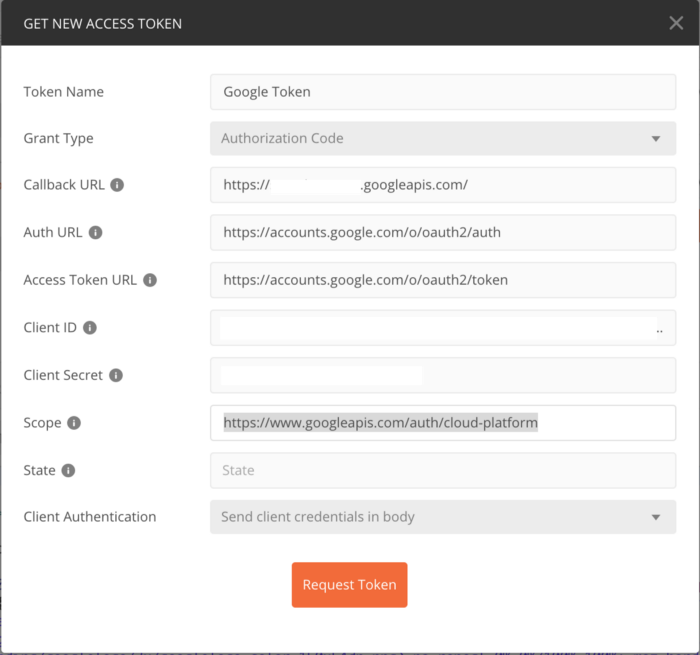Click the Auth URL info icon

click(x=96, y=232)
